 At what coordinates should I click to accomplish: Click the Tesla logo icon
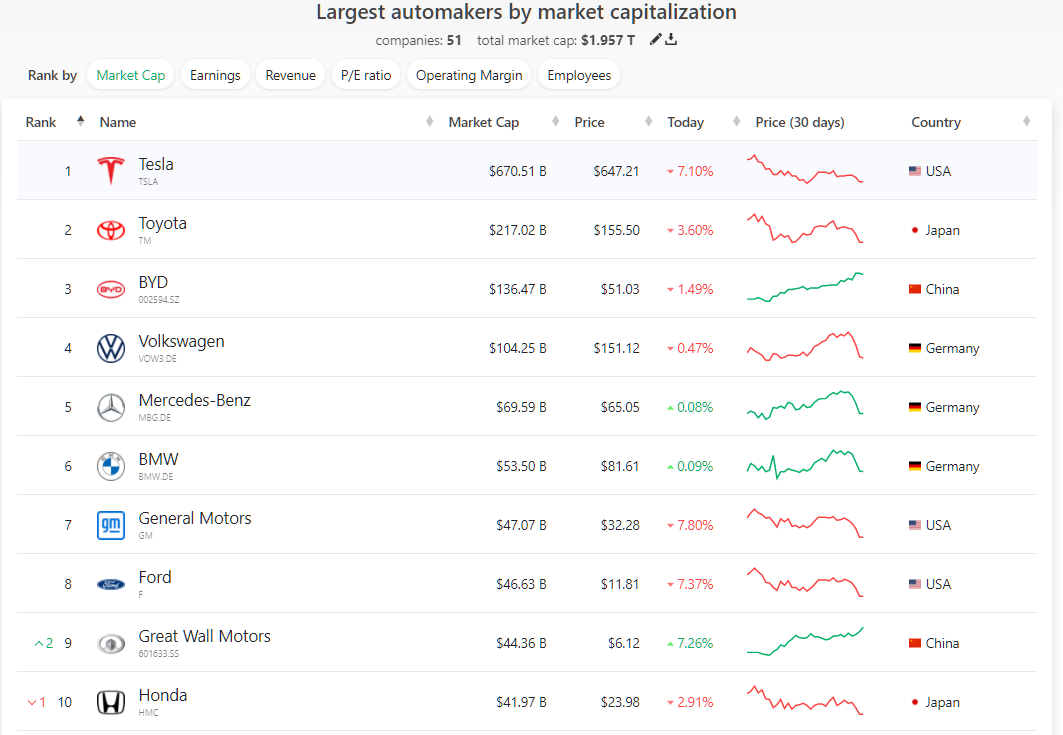(x=111, y=171)
